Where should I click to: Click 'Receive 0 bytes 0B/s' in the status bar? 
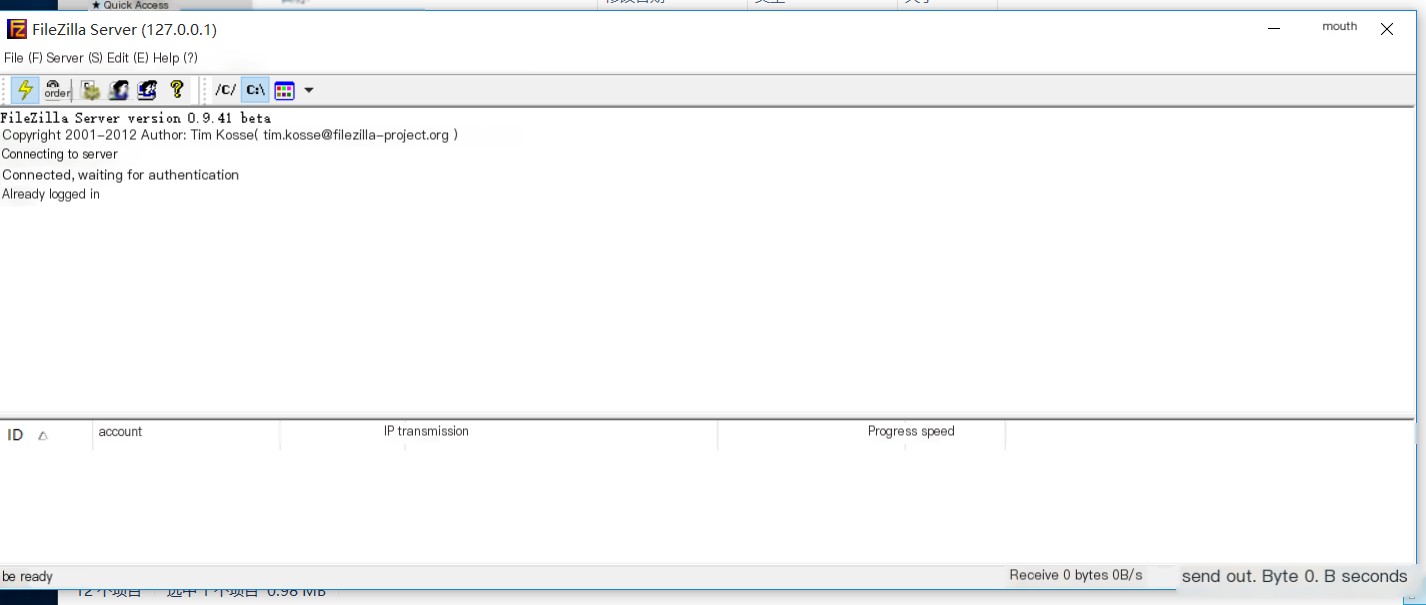1076,575
